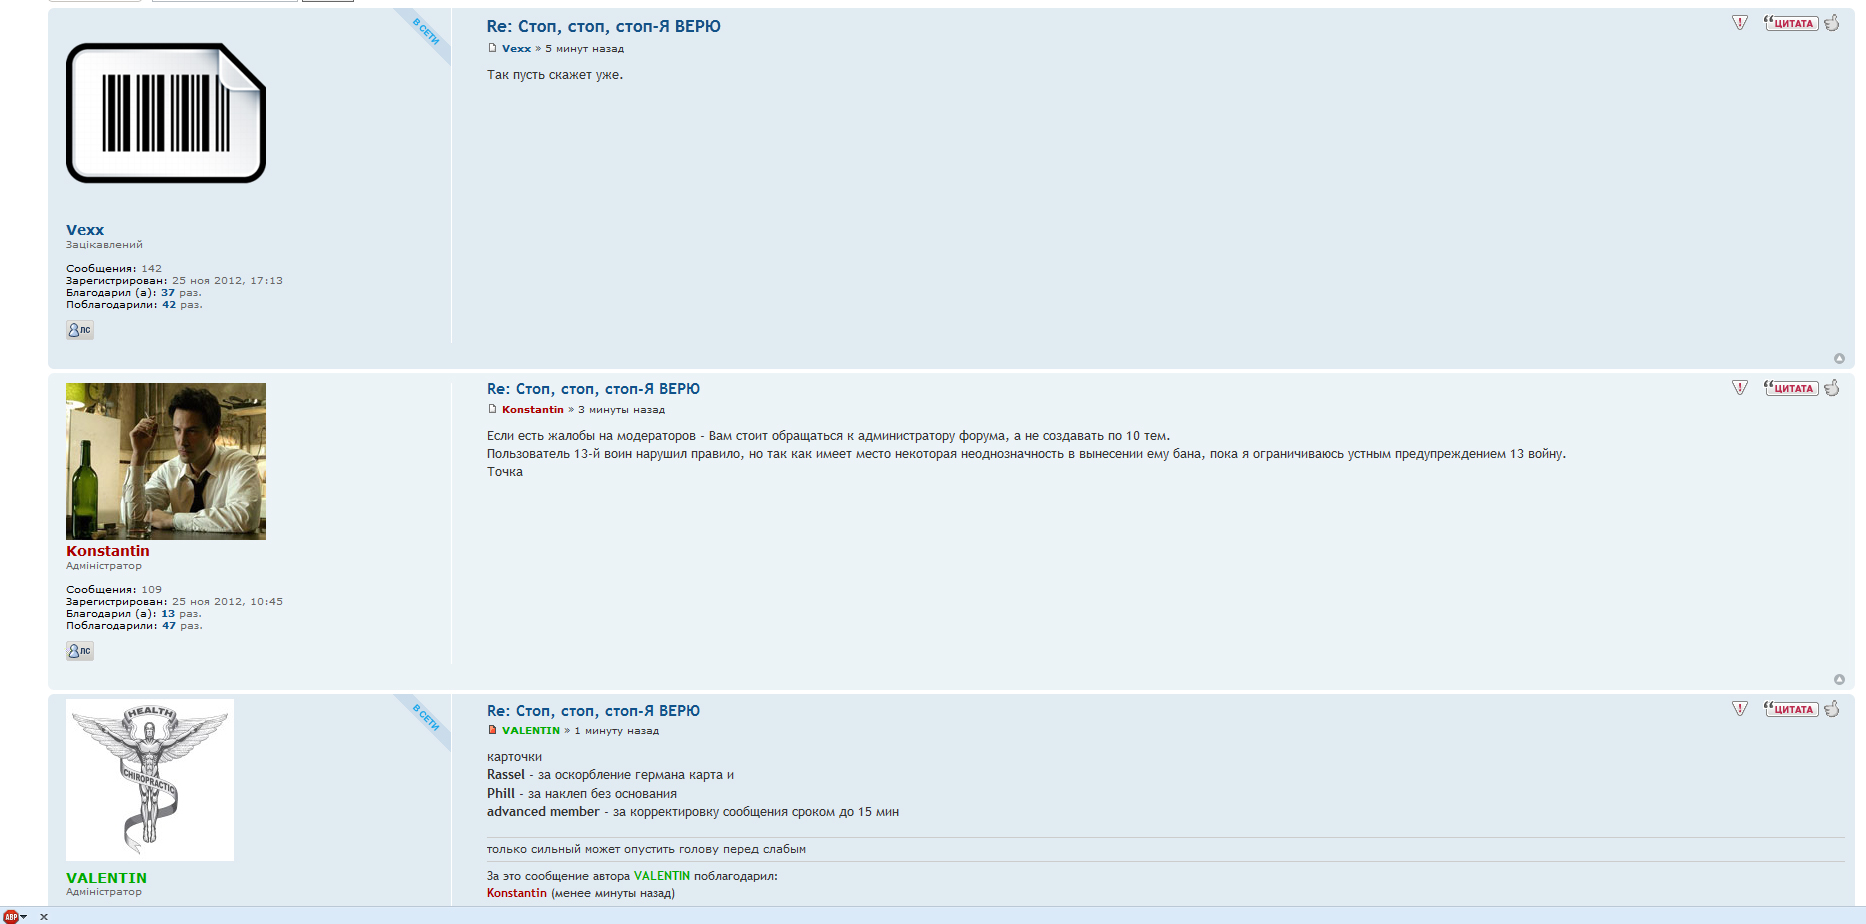Screen dimensions: 1866x924
Task: Open Konstantin's profile from the red sidebar name
Action: pyautogui.click(x=108, y=551)
